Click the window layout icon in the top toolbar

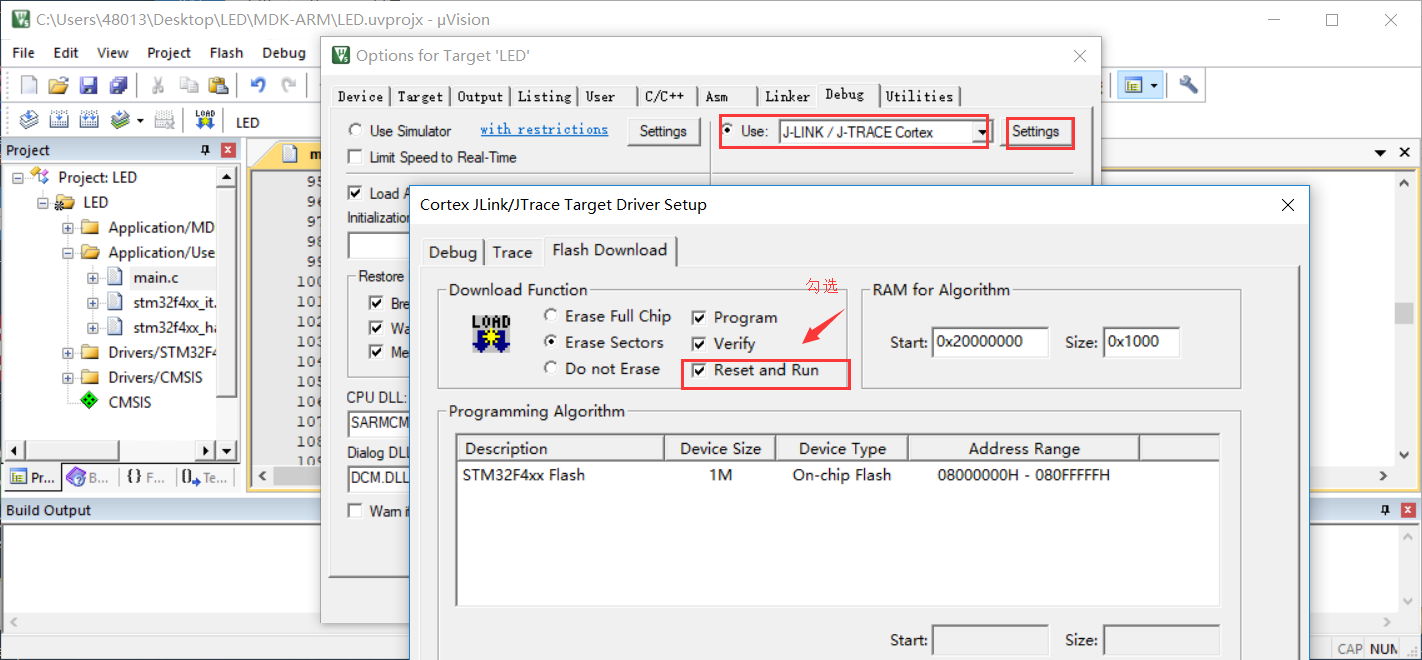pos(1133,86)
